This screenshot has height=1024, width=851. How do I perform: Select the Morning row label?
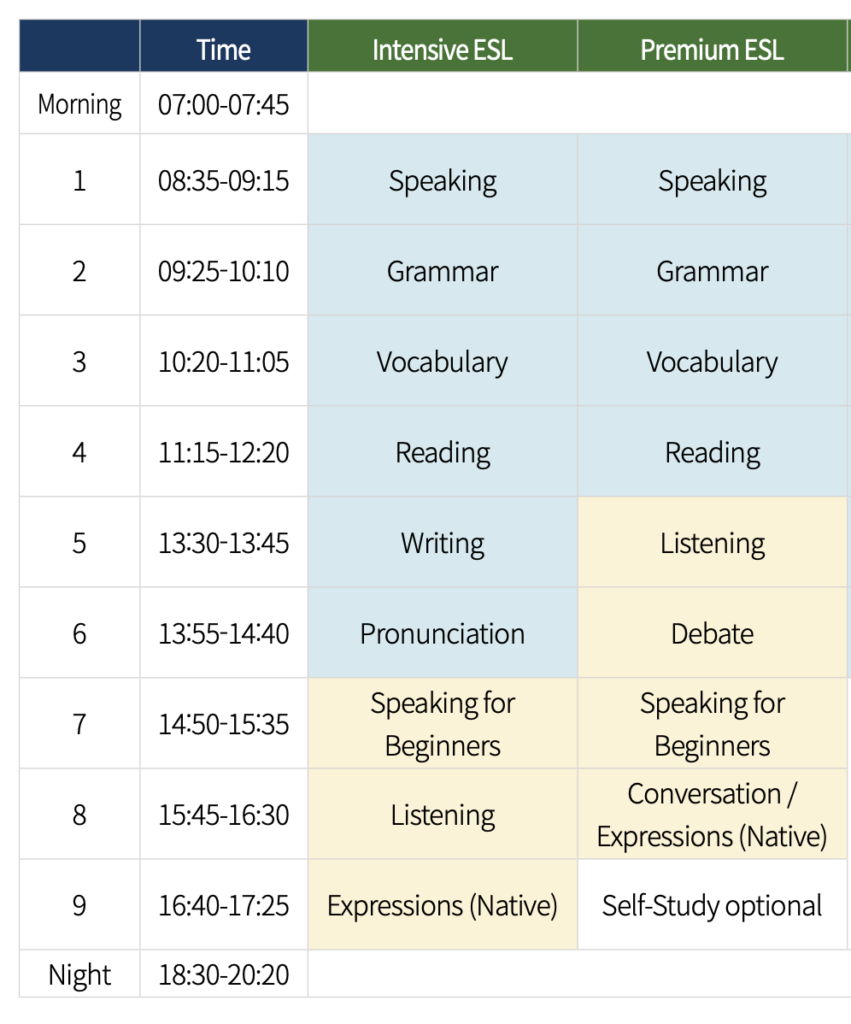tap(80, 105)
